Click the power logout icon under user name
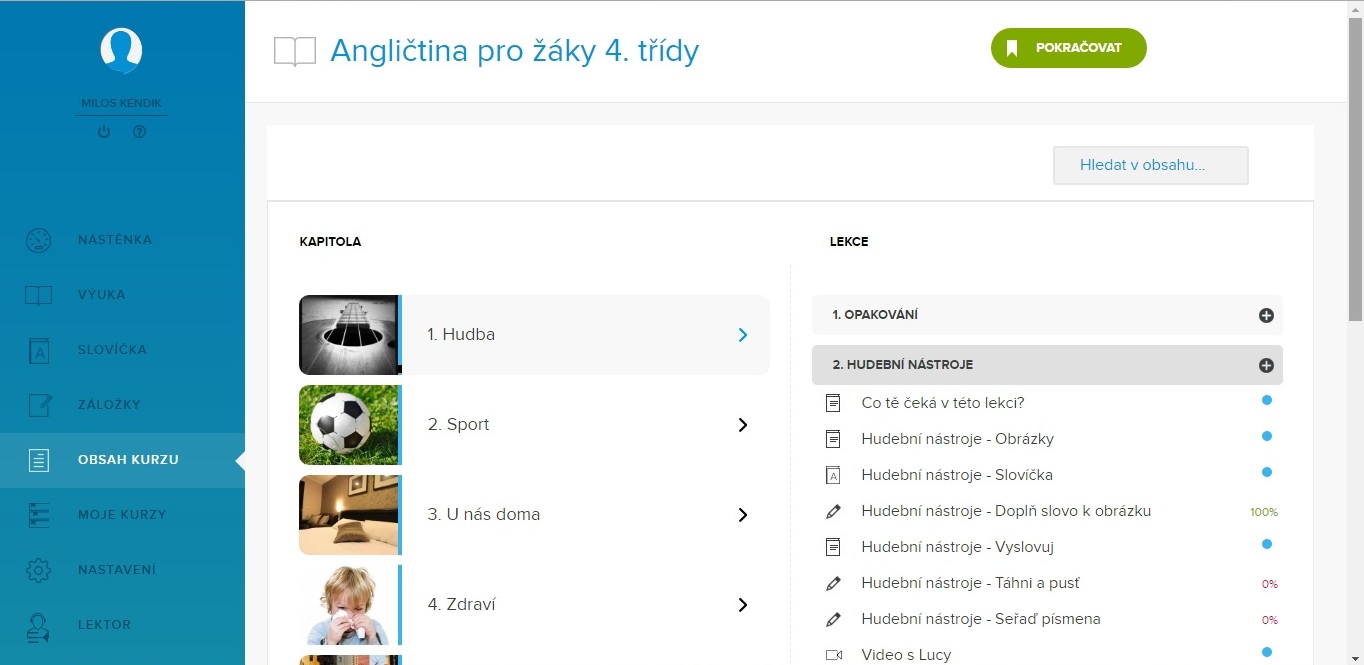Viewport: 1364px width, 665px height. [104, 132]
